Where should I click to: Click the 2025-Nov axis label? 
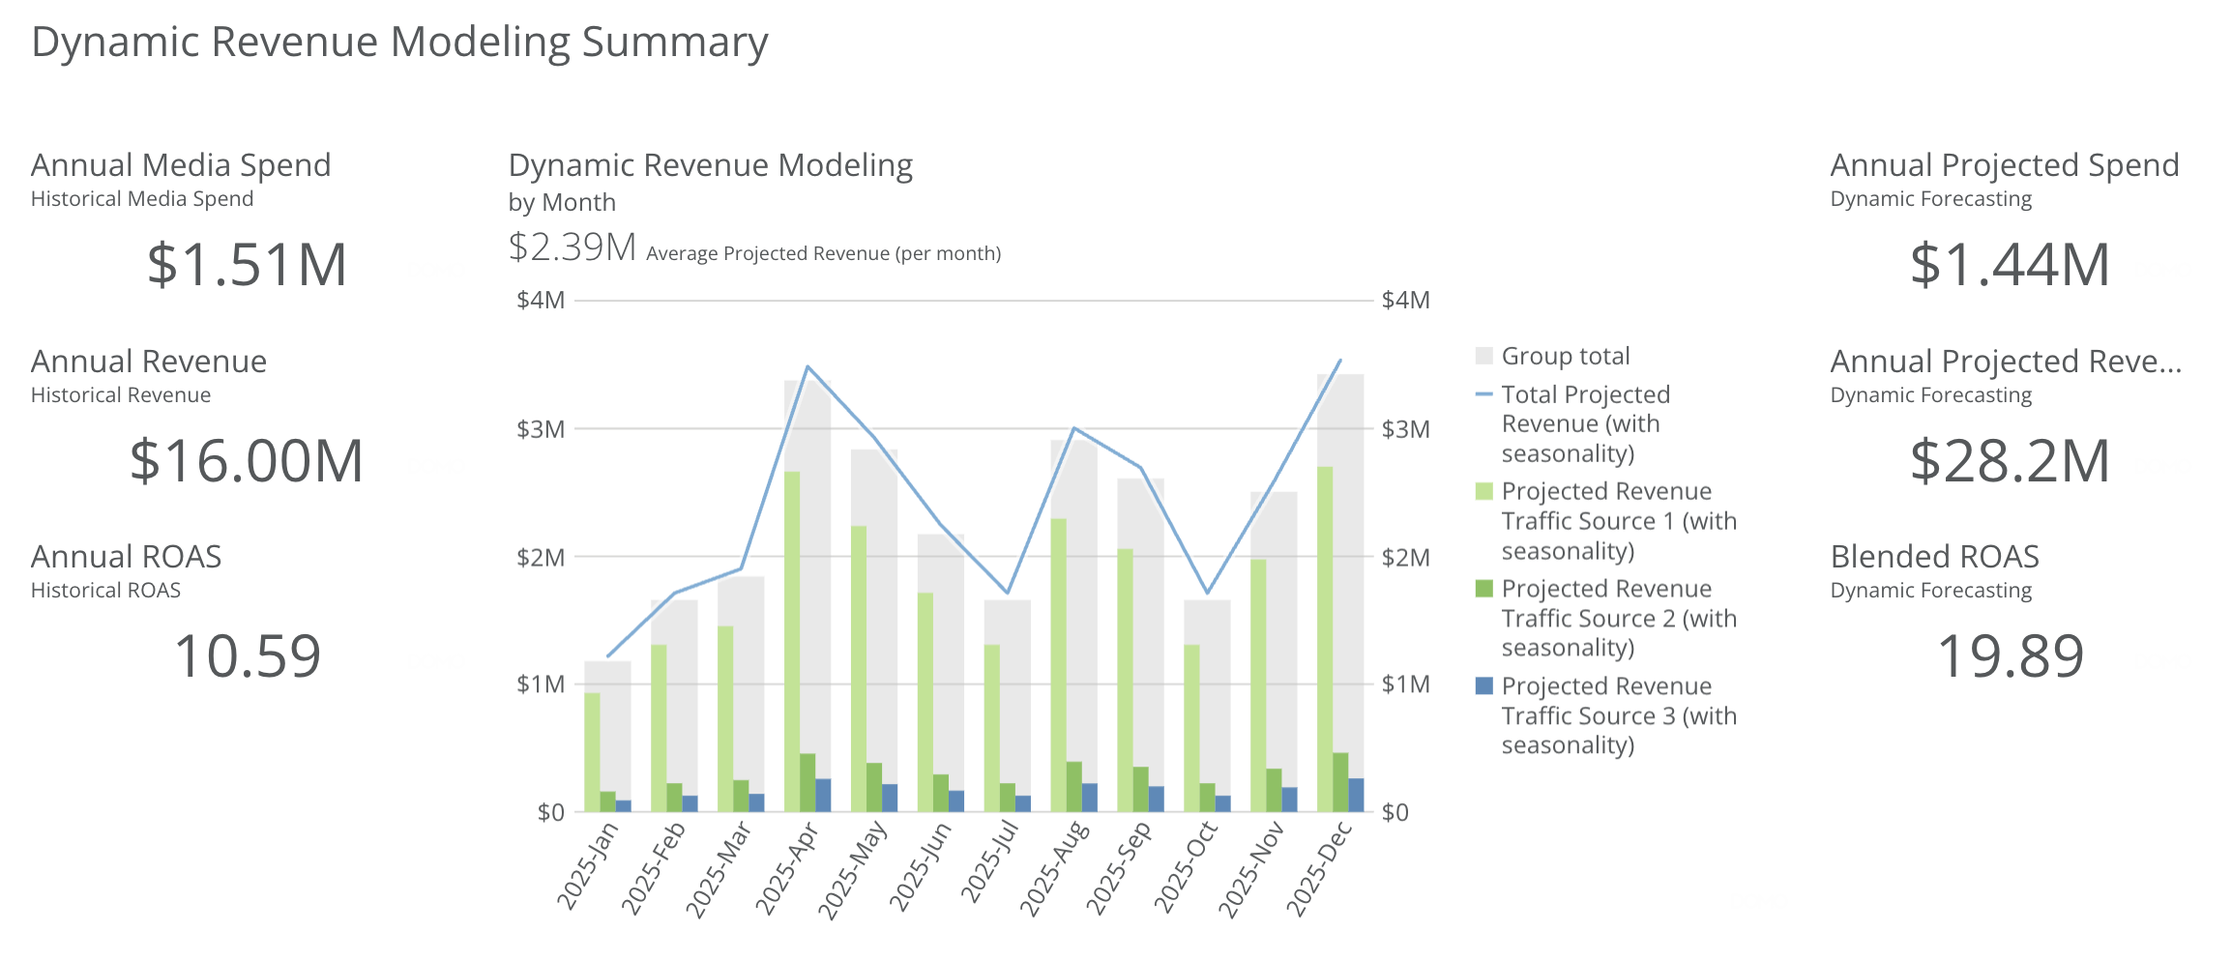coord(1252,868)
